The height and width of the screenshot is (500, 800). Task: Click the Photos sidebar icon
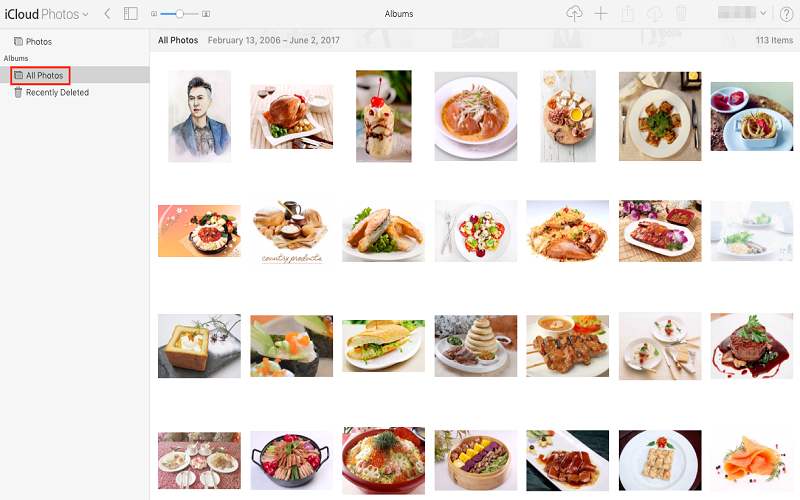(x=18, y=41)
